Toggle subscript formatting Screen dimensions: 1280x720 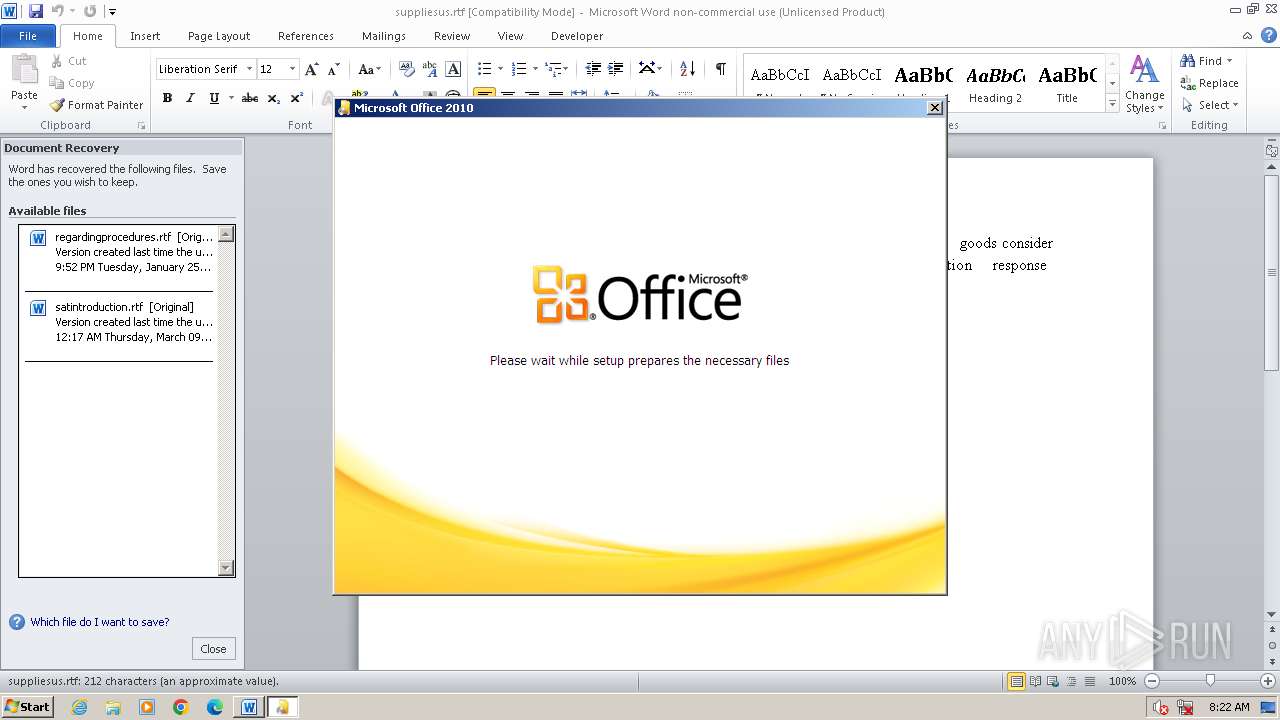[x=274, y=98]
